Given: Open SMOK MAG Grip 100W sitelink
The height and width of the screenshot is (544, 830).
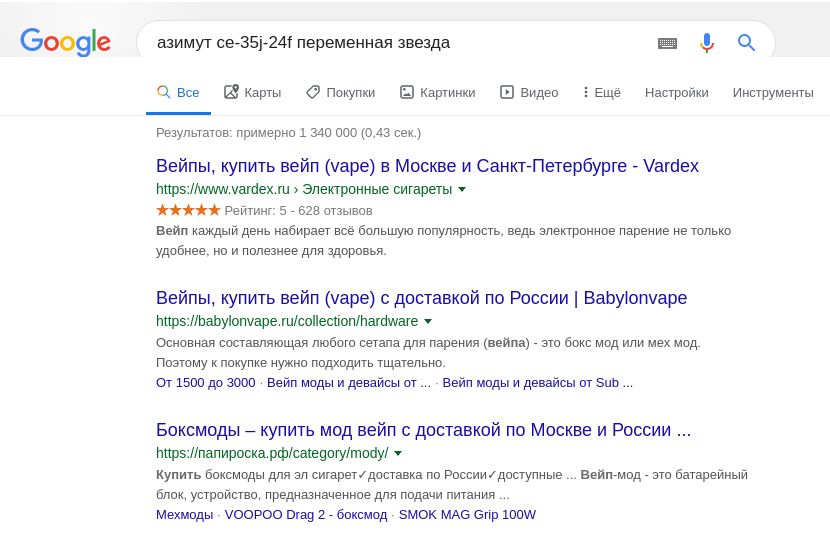Looking at the screenshot, I should [x=467, y=514].
